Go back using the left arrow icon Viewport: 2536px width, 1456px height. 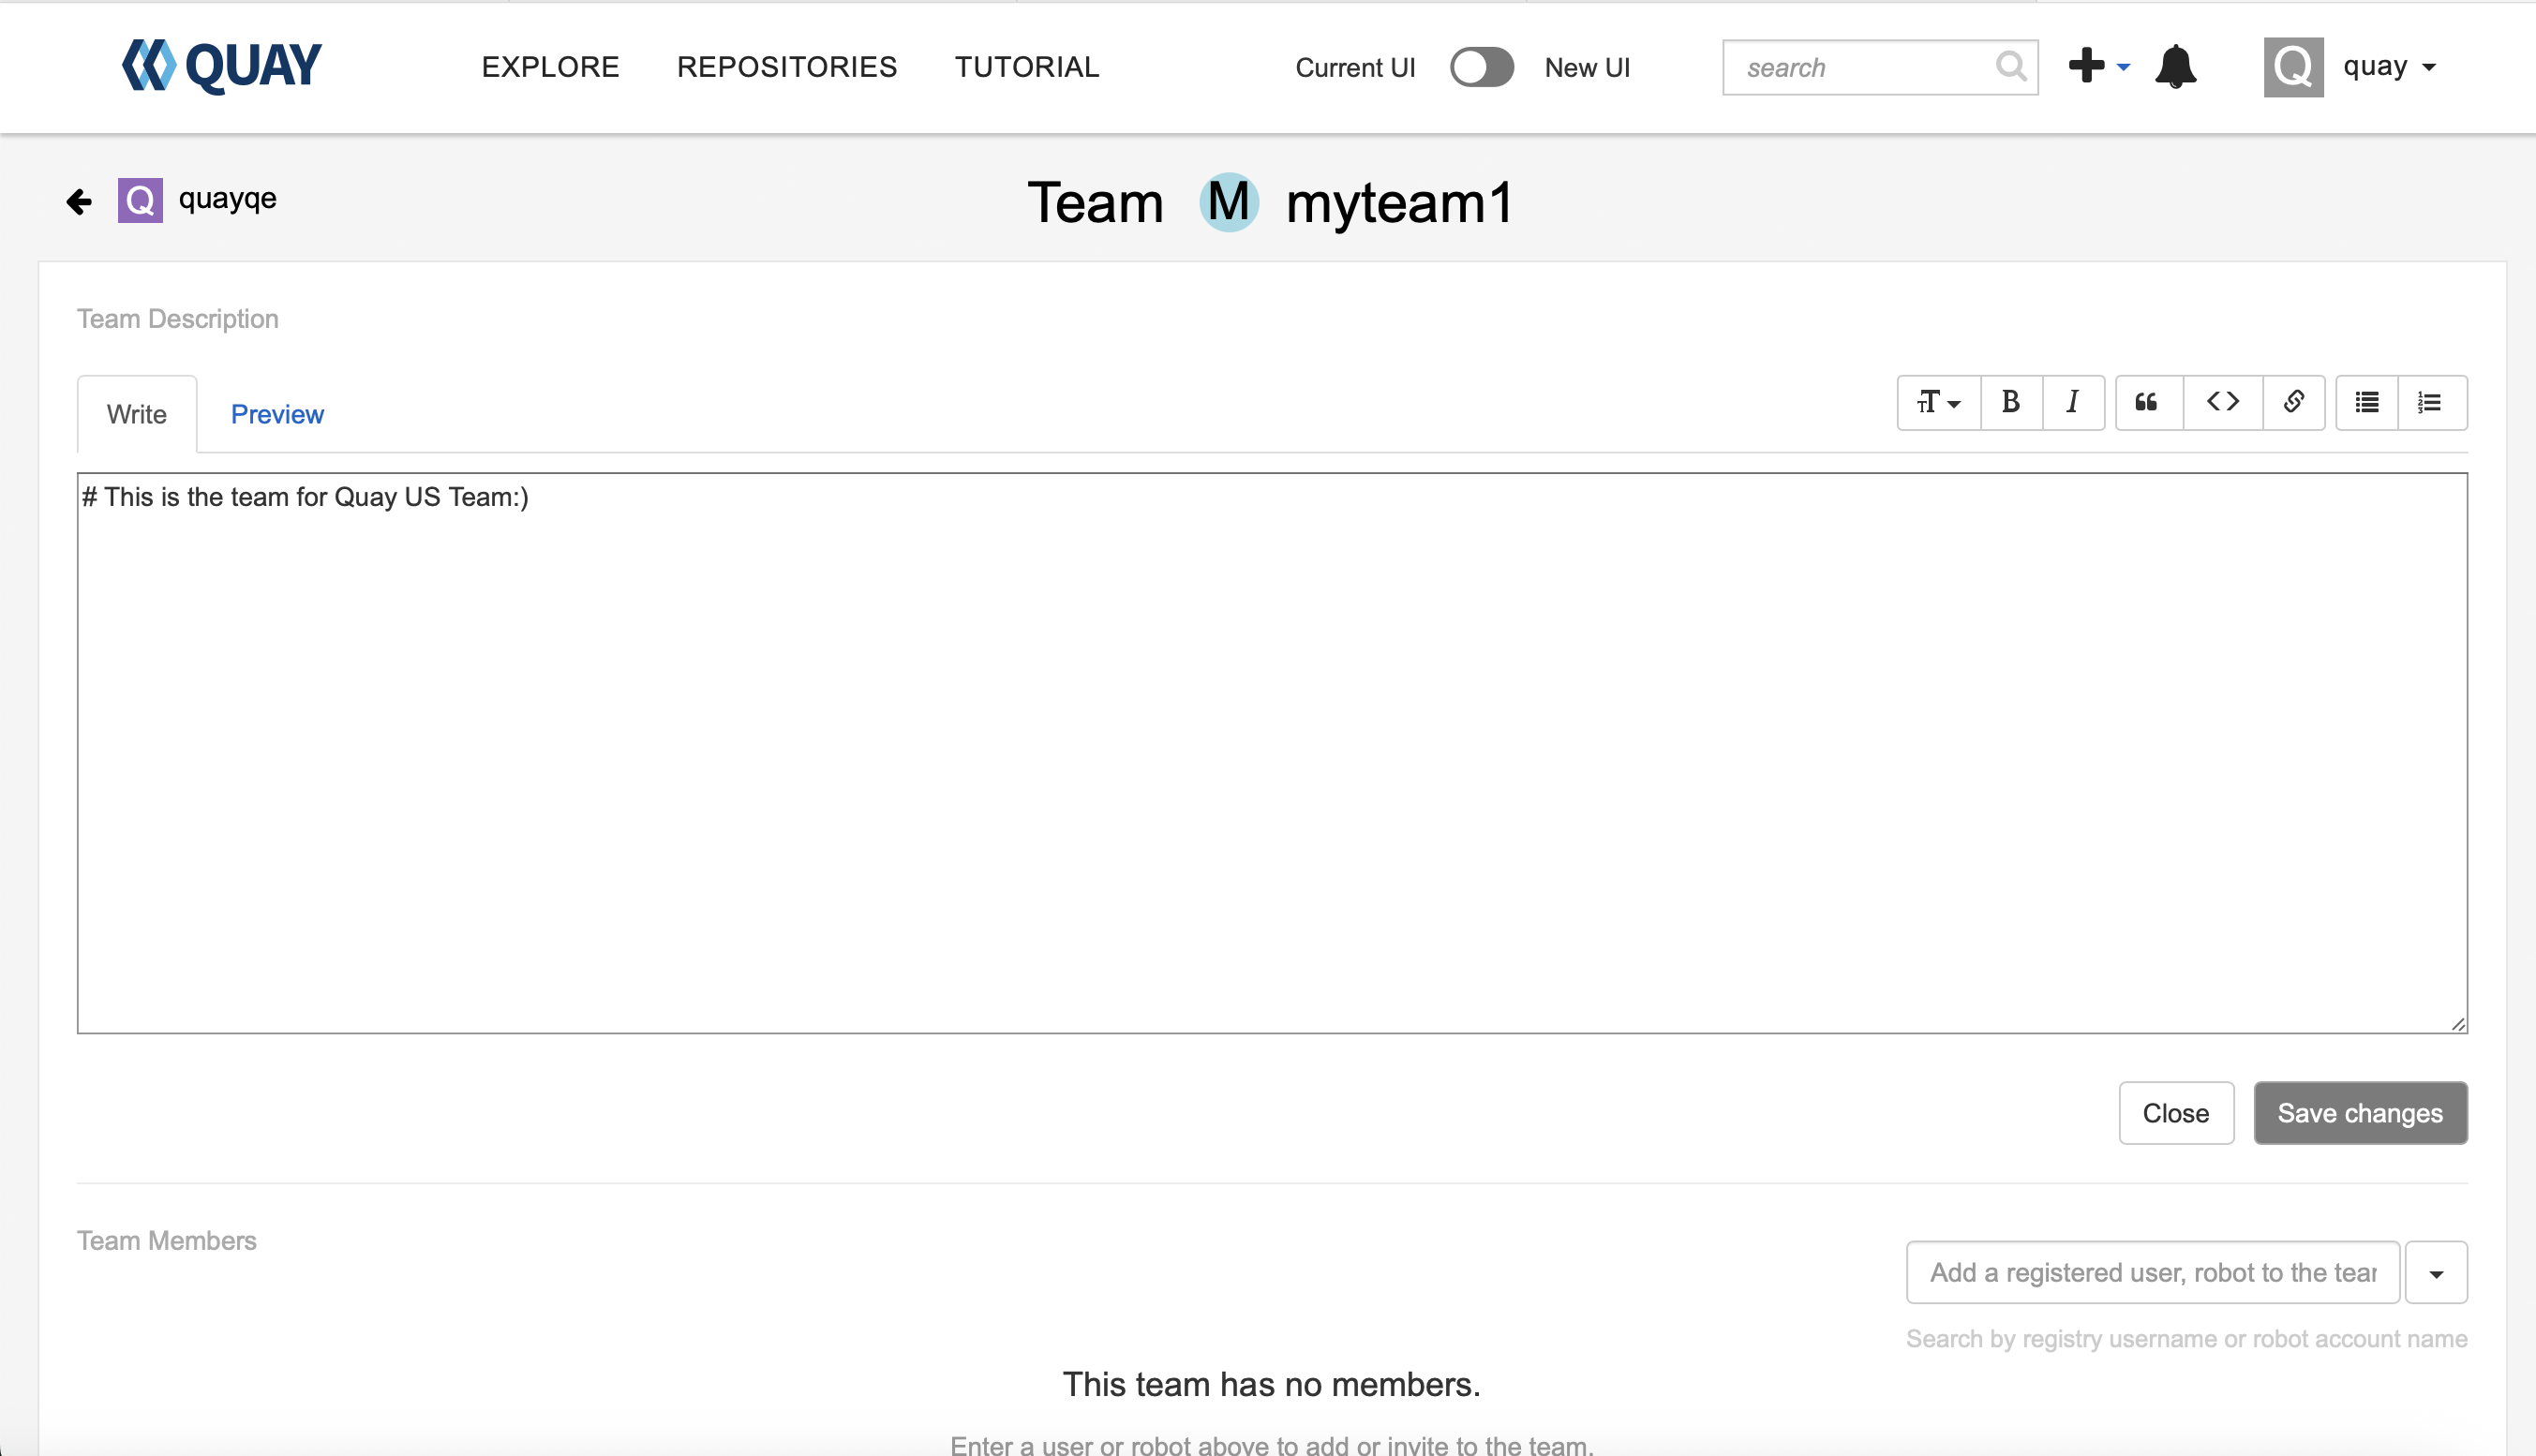[79, 201]
